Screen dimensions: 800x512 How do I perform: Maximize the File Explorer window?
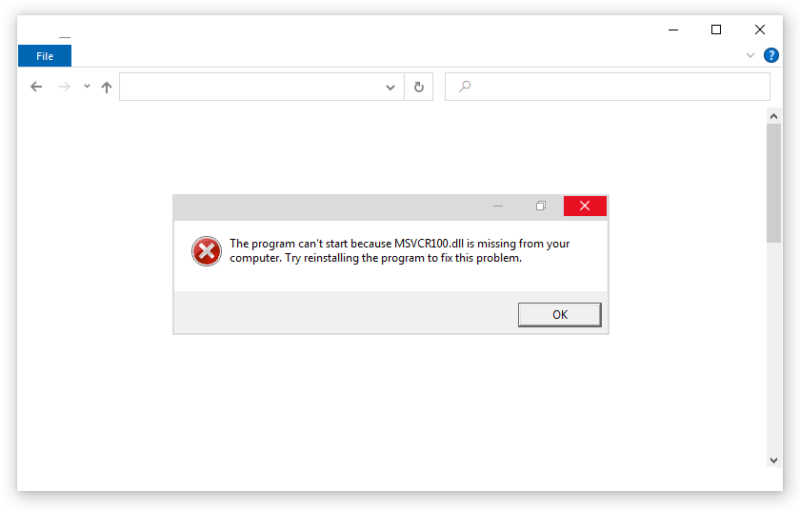[716, 30]
